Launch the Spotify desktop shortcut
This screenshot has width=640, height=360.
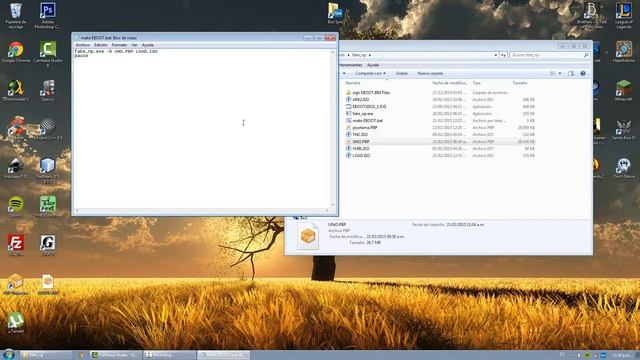tap(16, 206)
